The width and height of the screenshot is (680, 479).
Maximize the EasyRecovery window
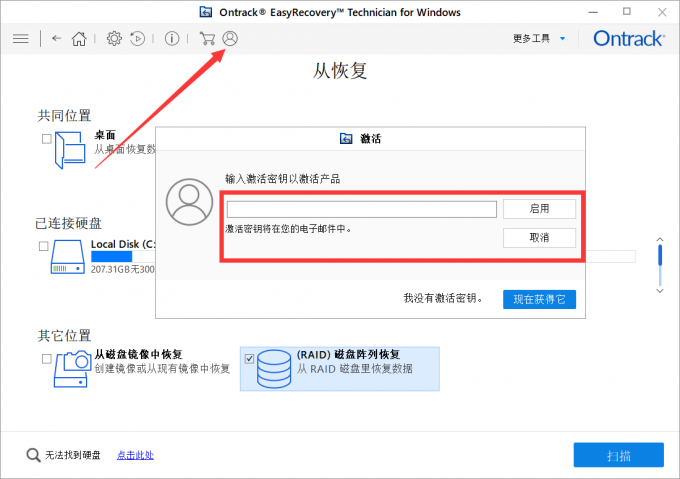coord(627,12)
